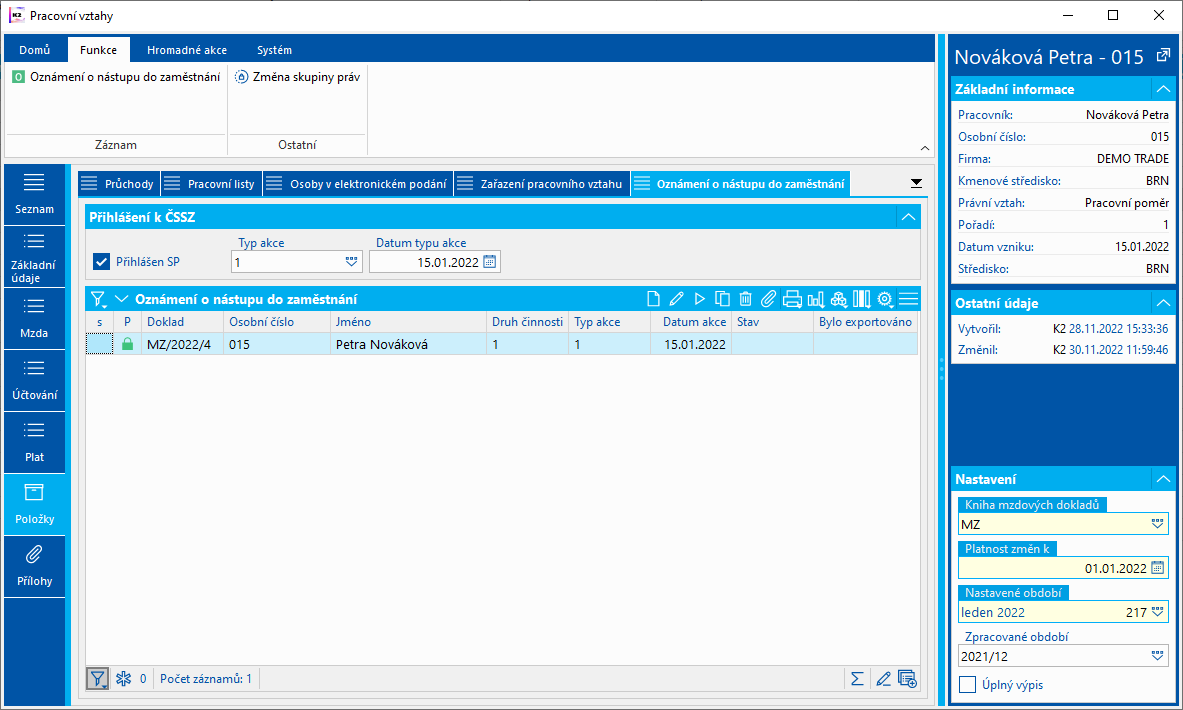Screen dimensions: 1183x710
Task: Open the Účtování sidebar page
Action: tap(35, 380)
